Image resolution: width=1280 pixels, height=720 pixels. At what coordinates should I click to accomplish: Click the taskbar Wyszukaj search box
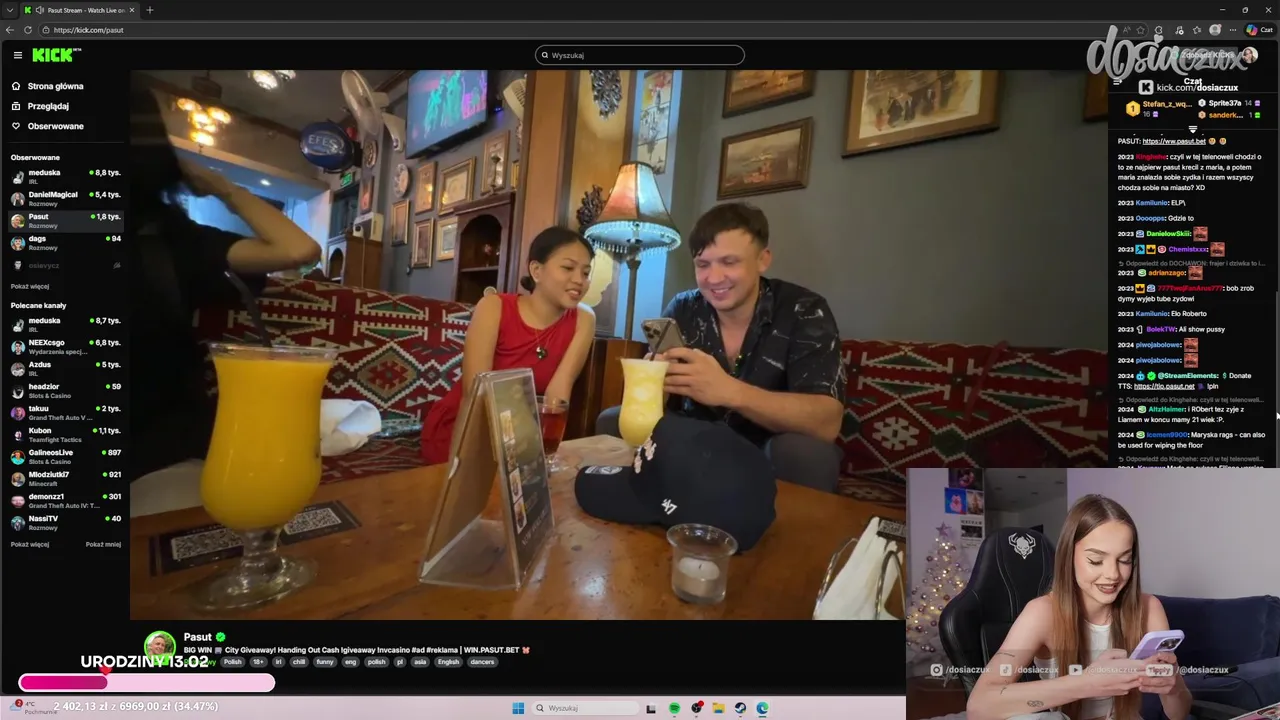pos(584,708)
